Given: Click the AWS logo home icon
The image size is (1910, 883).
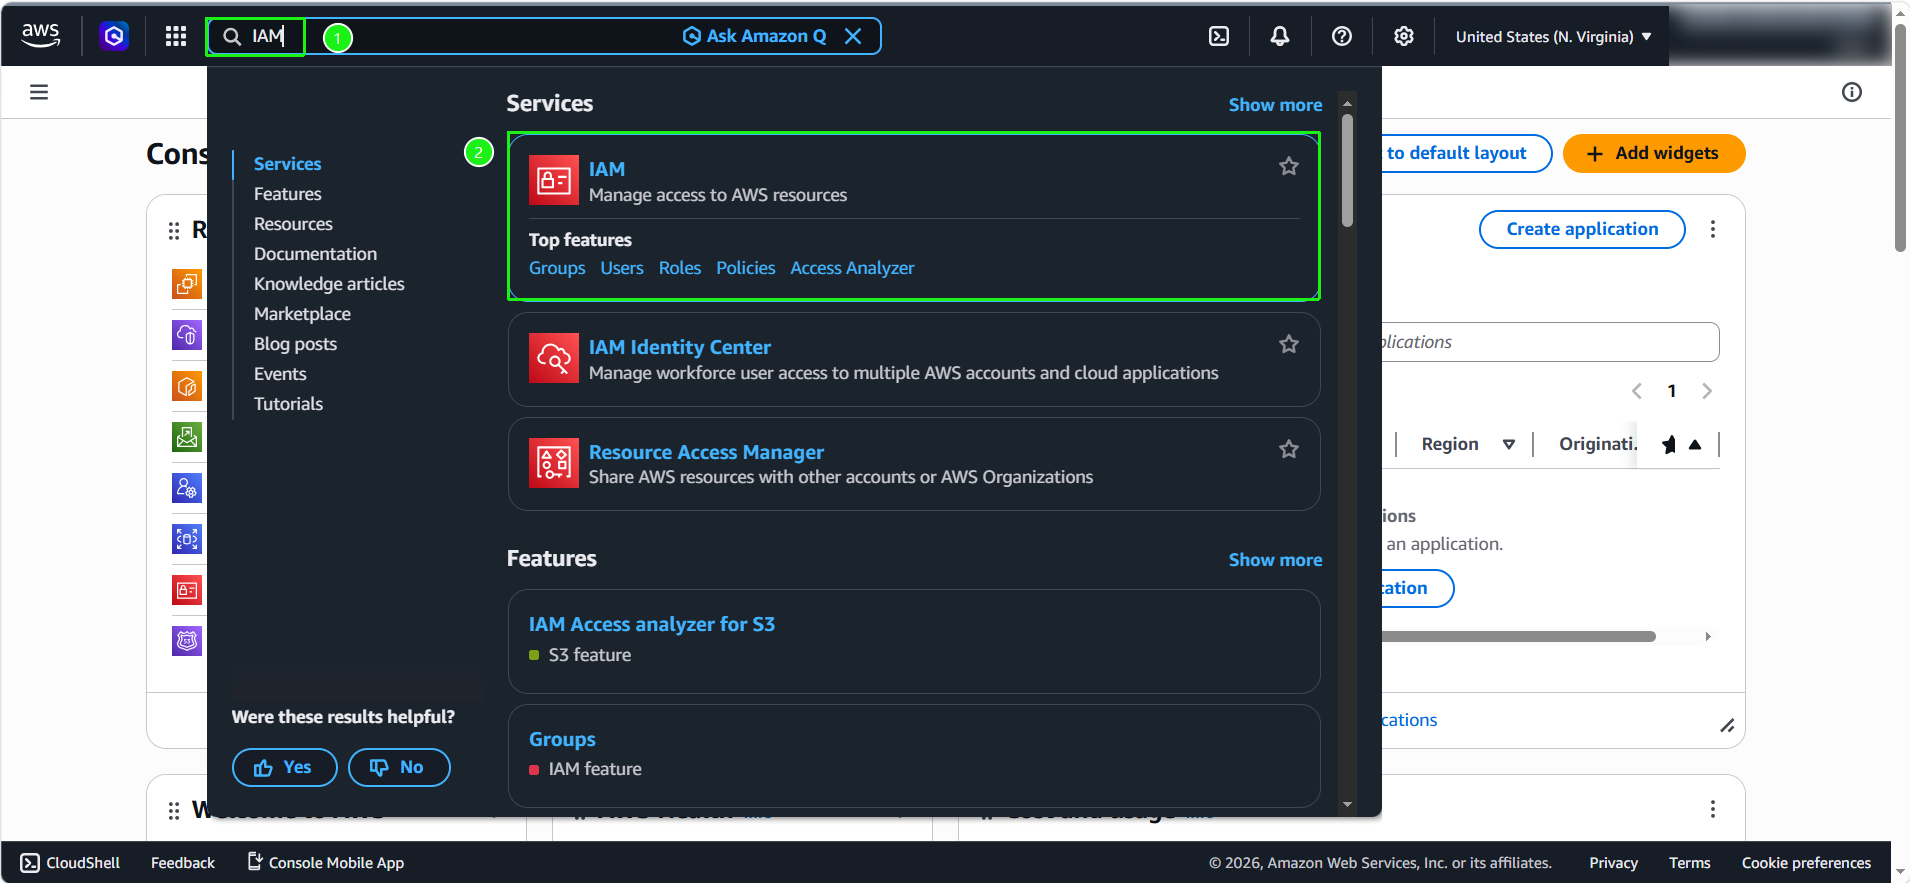Looking at the screenshot, I should [41, 35].
